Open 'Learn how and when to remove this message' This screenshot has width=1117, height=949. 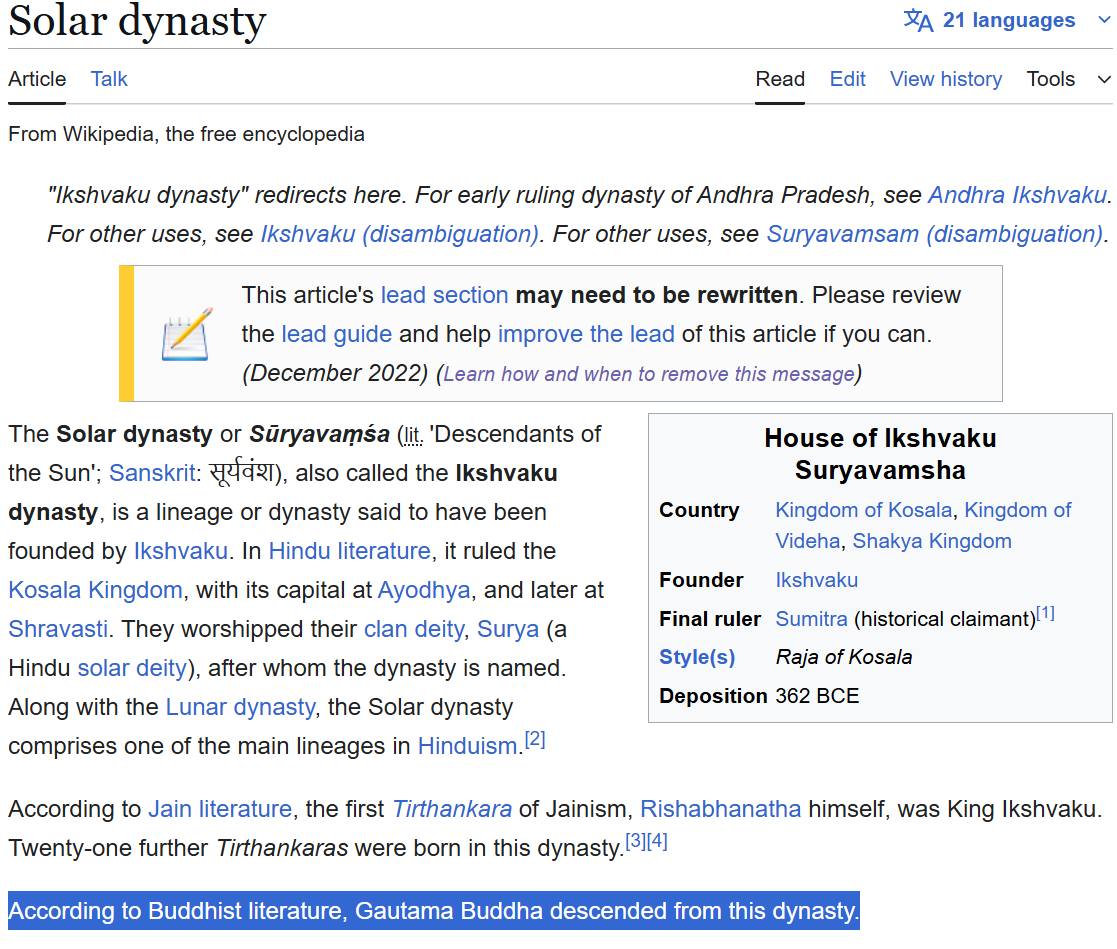pos(648,373)
